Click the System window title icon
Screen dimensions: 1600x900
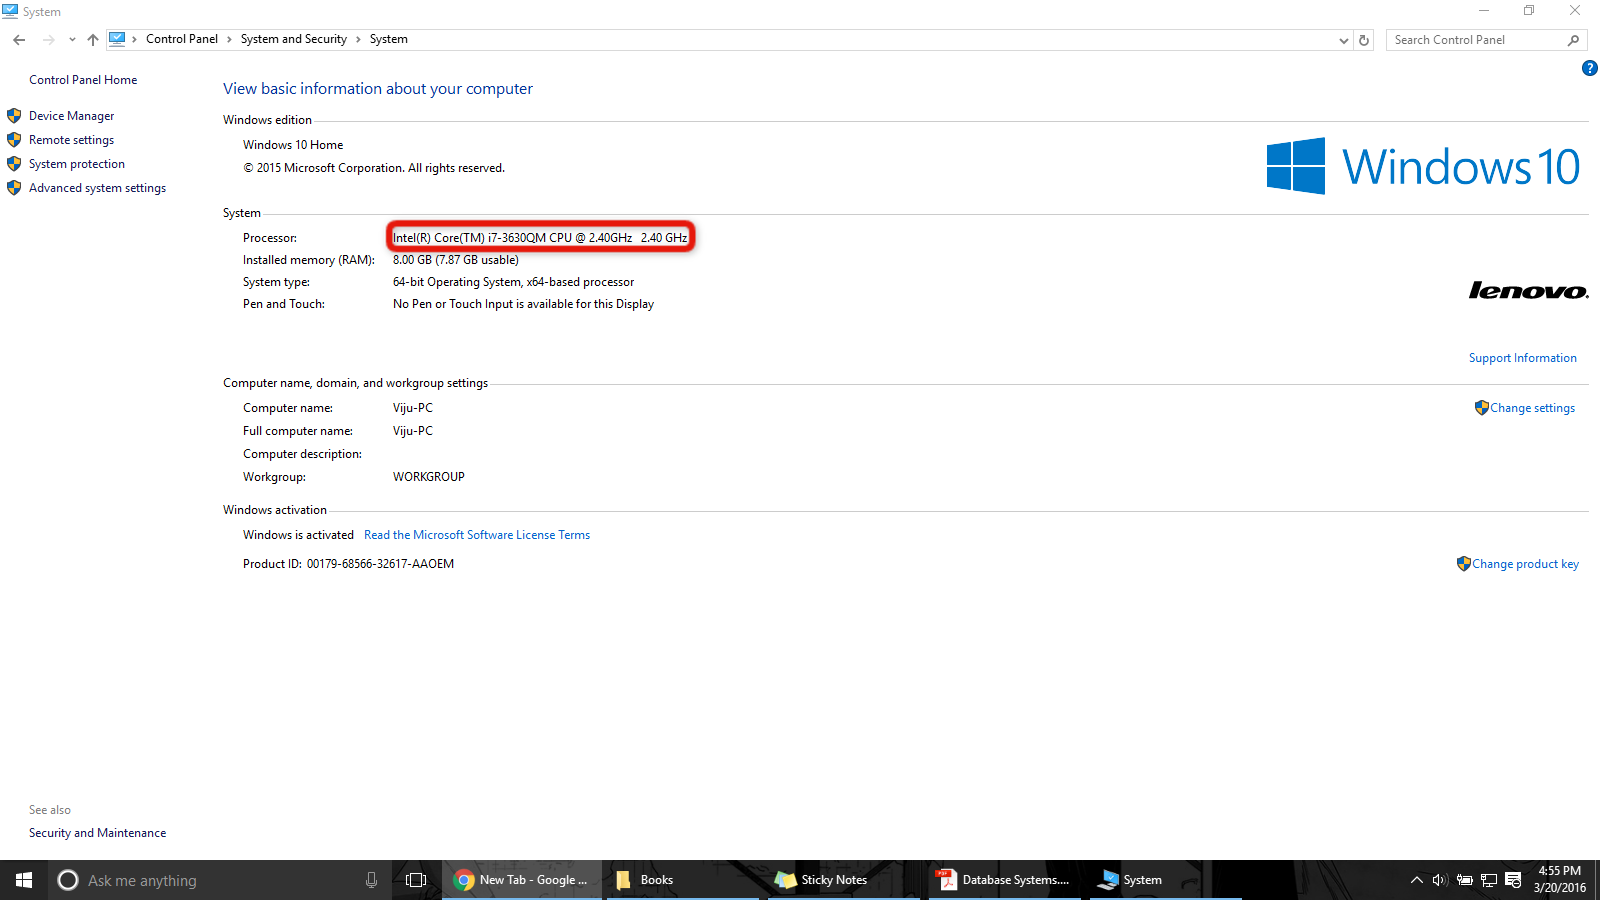(10, 11)
